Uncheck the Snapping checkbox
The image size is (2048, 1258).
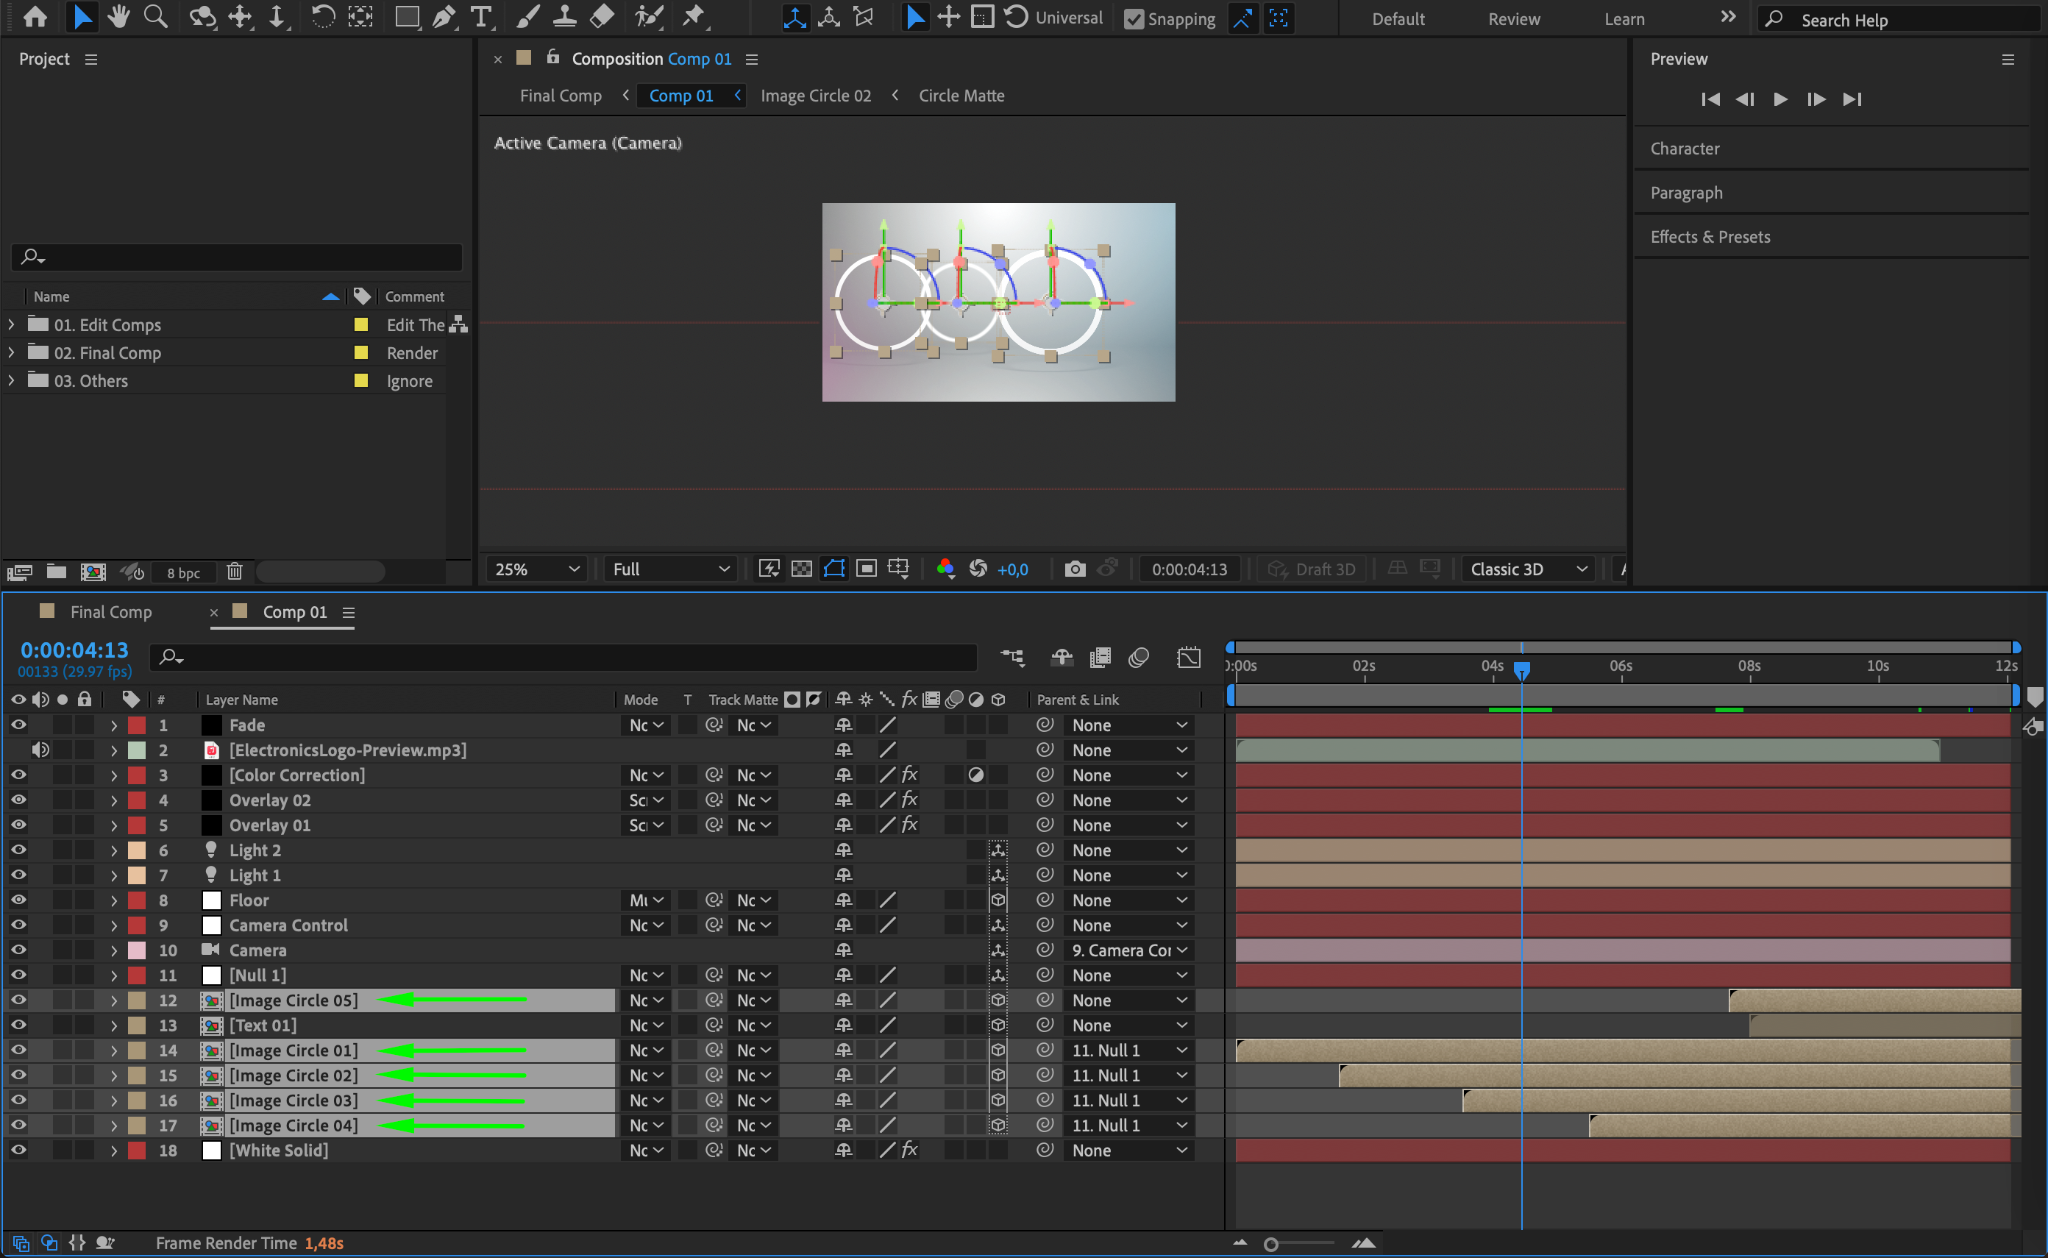1134,19
